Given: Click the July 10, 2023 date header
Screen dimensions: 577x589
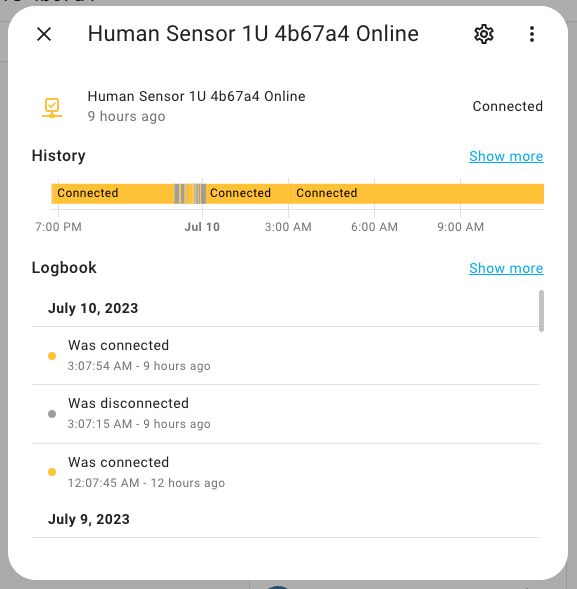Looking at the screenshot, I should [x=93, y=308].
